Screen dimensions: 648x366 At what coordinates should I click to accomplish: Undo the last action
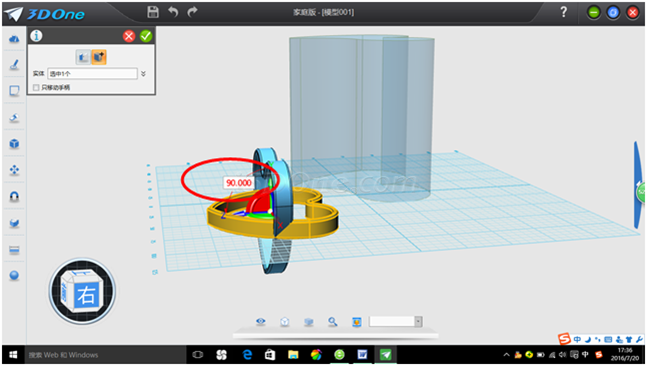(173, 12)
